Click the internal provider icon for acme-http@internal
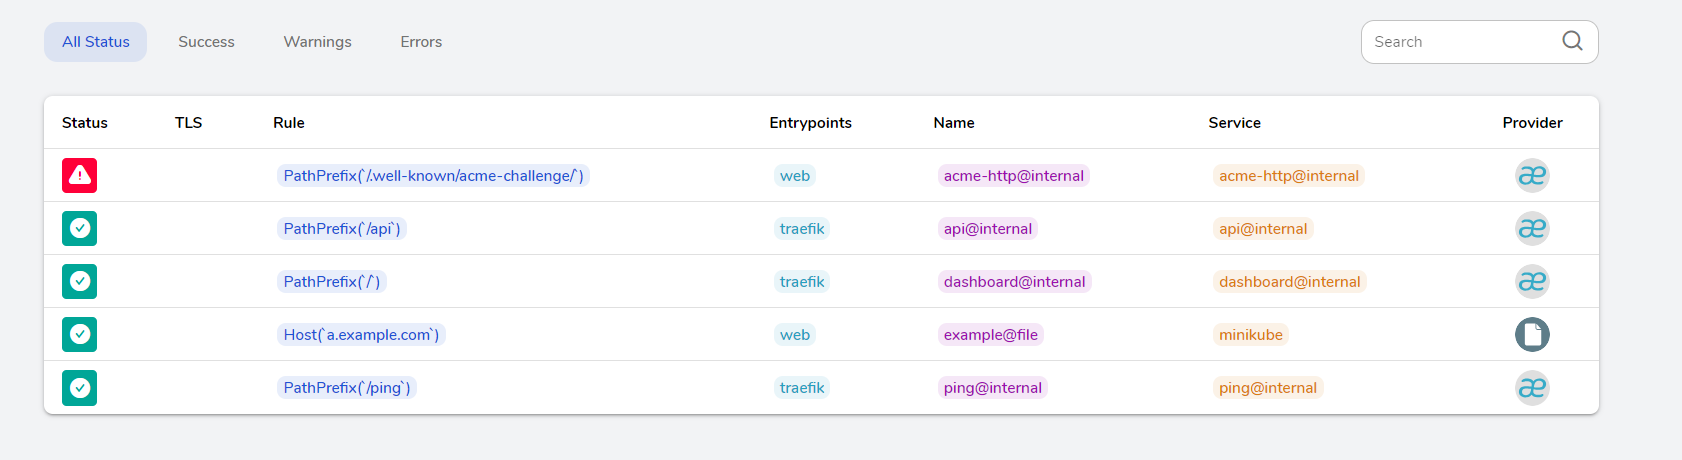Image resolution: width=1682 pixels, height=460 pixels. 1531,176
